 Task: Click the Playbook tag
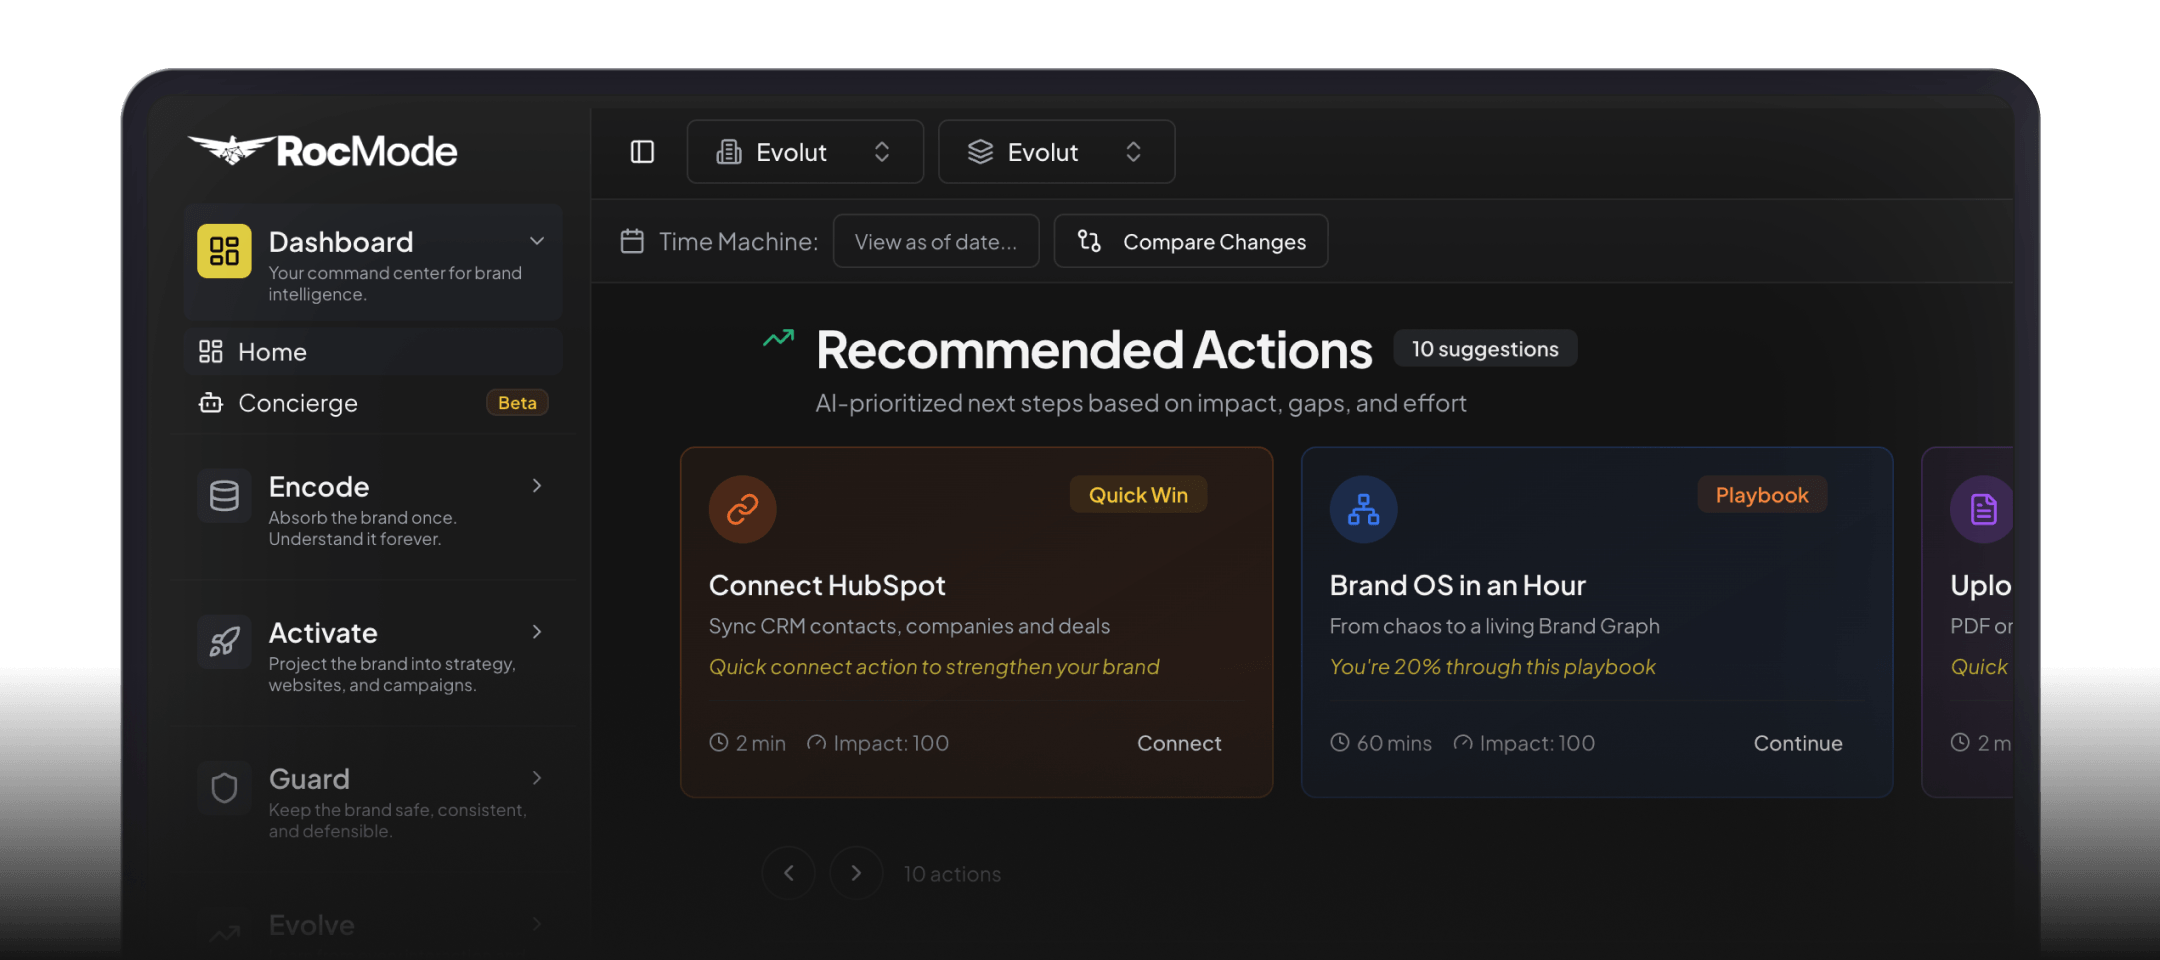coord(1762,495)
